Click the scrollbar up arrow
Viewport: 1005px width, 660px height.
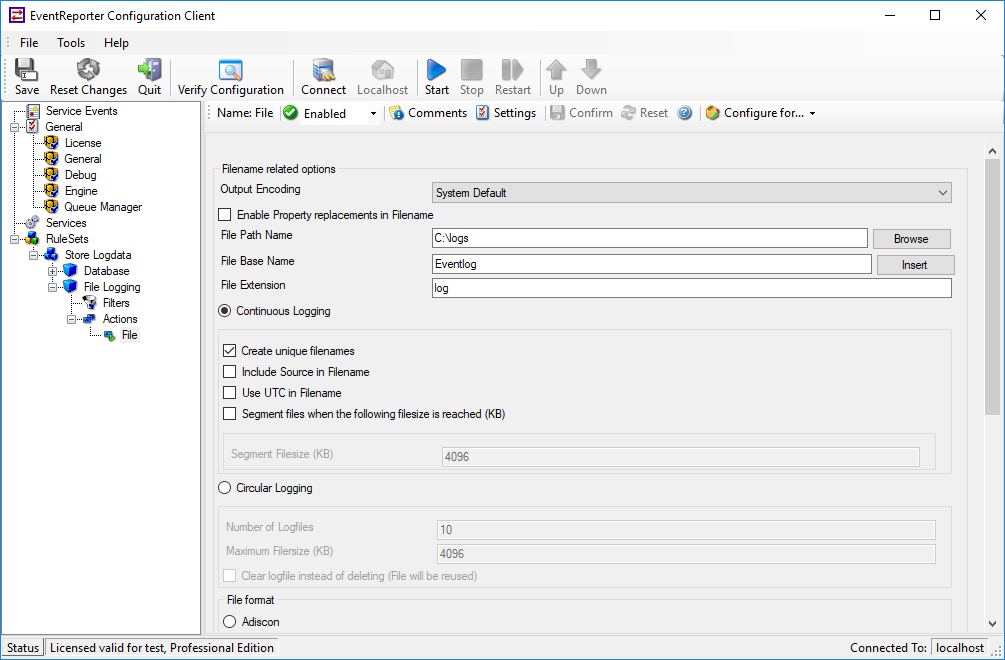pos(992,151)
